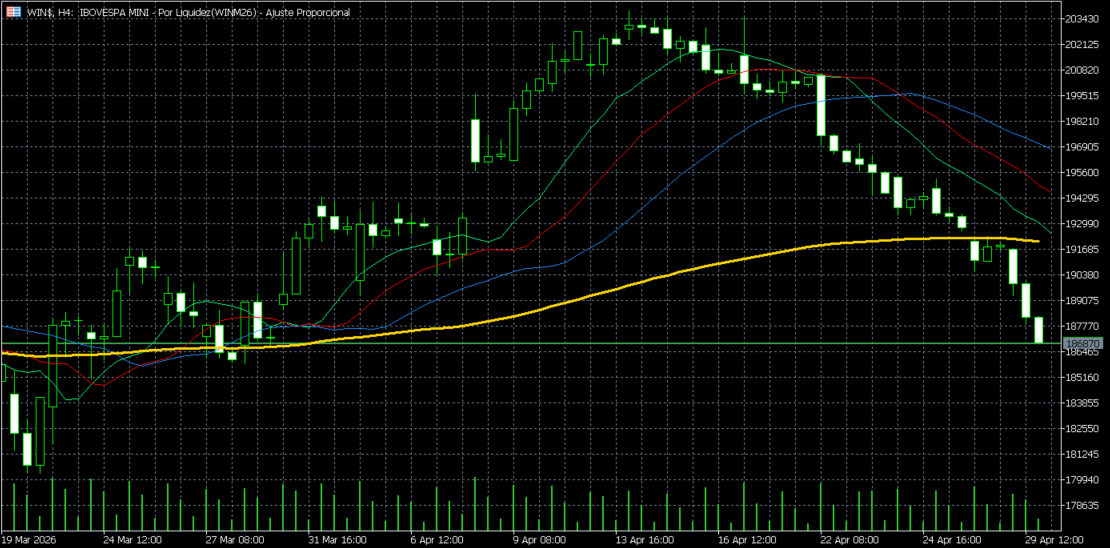Click the 24 Mar 12:00 time label
1110x548 pixels.
[132, 539]
